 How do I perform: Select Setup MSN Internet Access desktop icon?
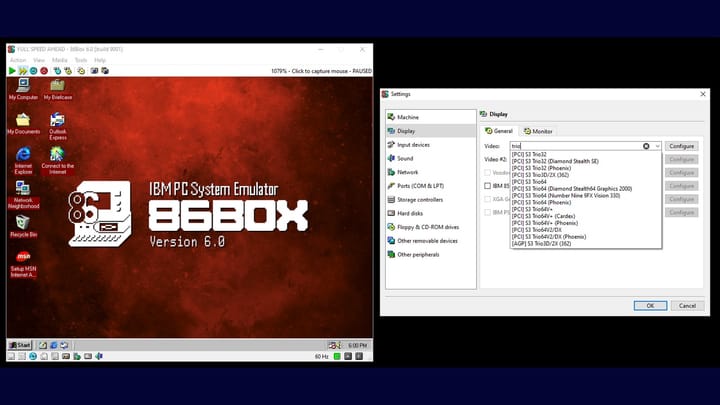[23, 264]
